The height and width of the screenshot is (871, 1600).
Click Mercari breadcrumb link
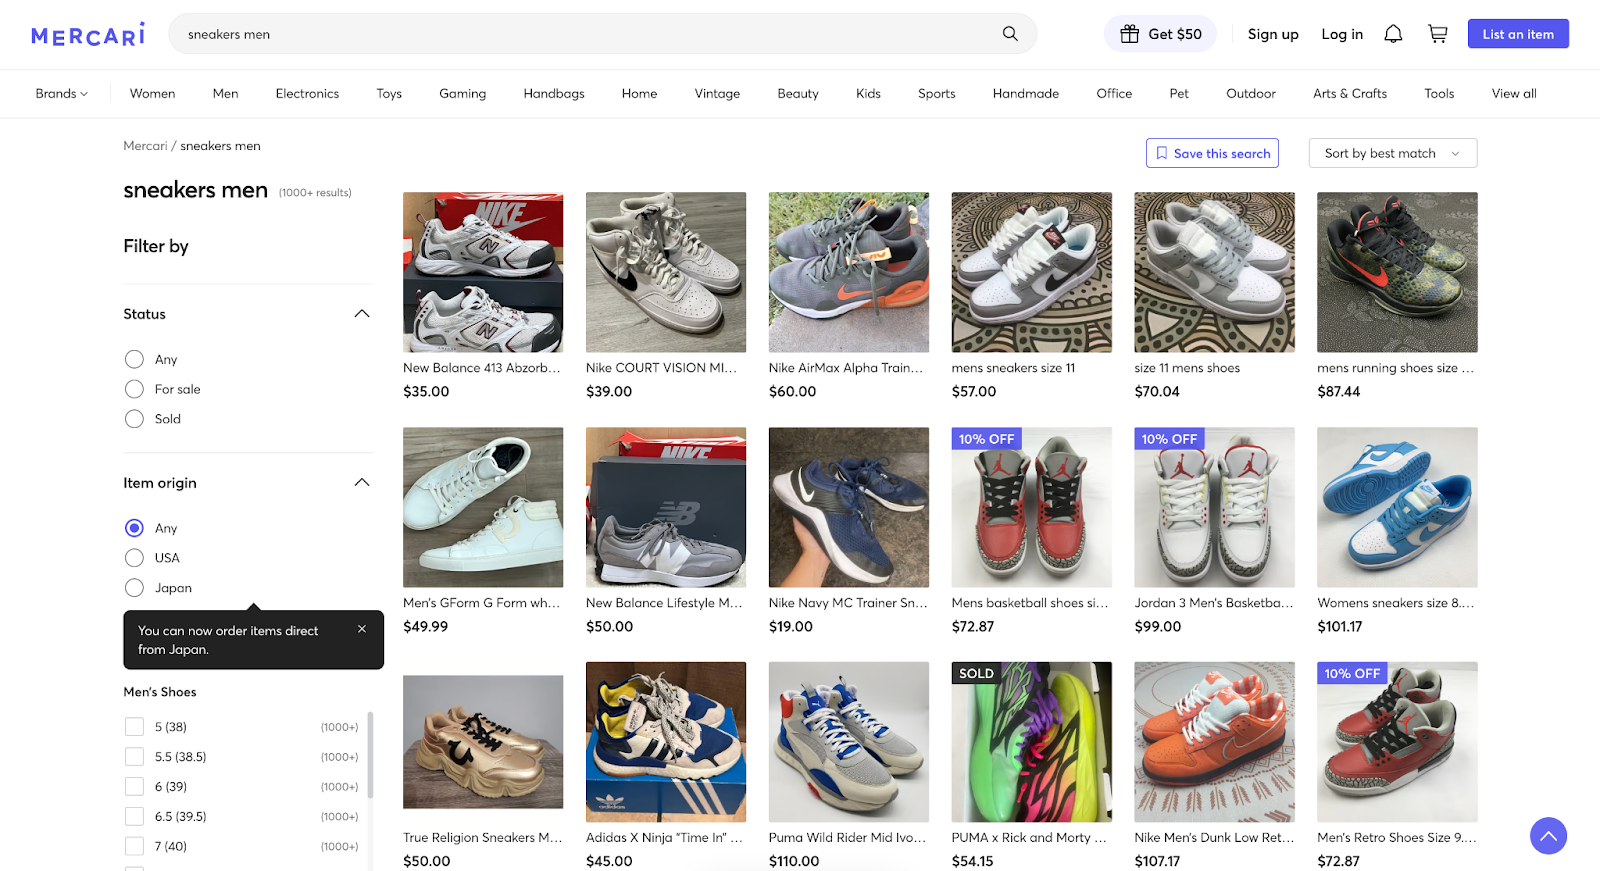[x=145, y=146]
